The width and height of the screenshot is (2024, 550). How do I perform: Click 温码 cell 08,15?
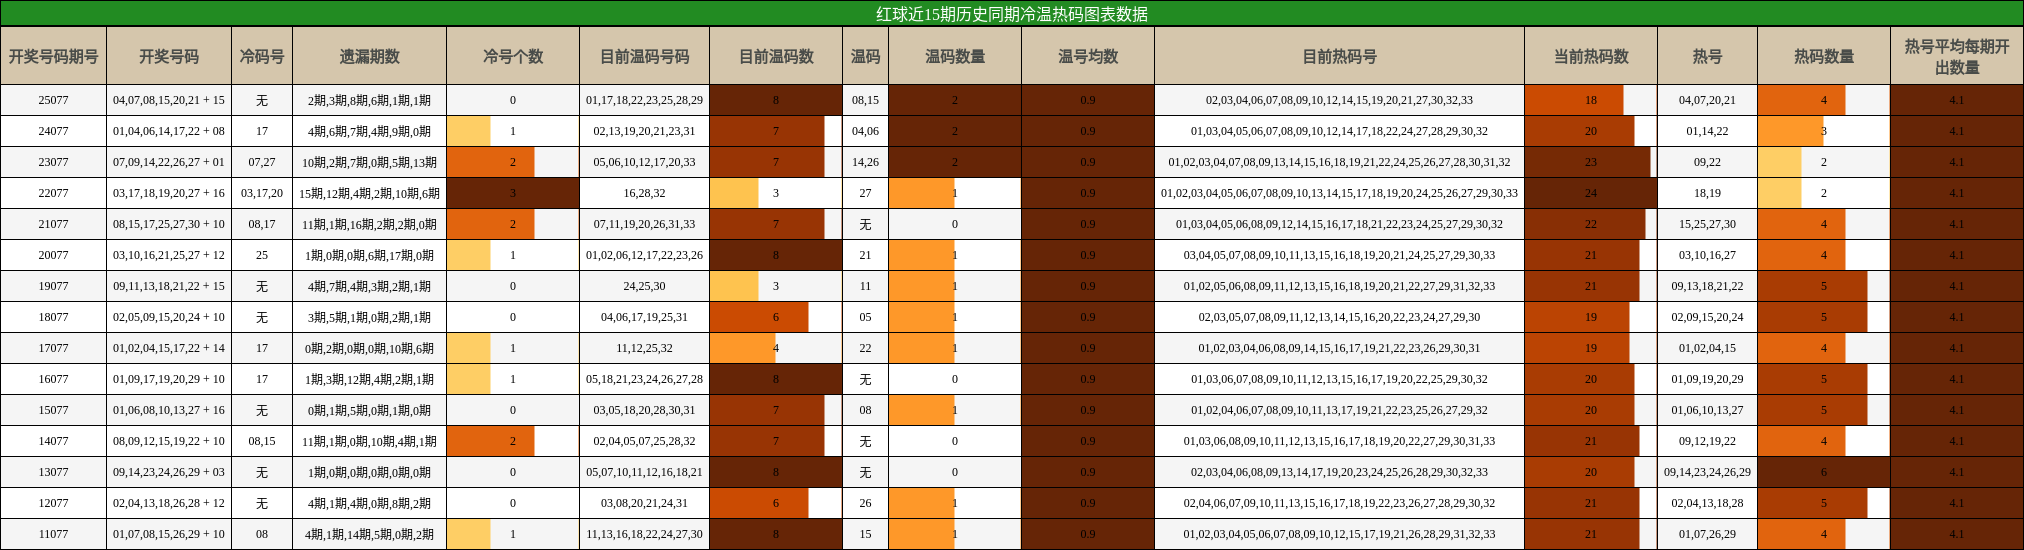point(865,100)
